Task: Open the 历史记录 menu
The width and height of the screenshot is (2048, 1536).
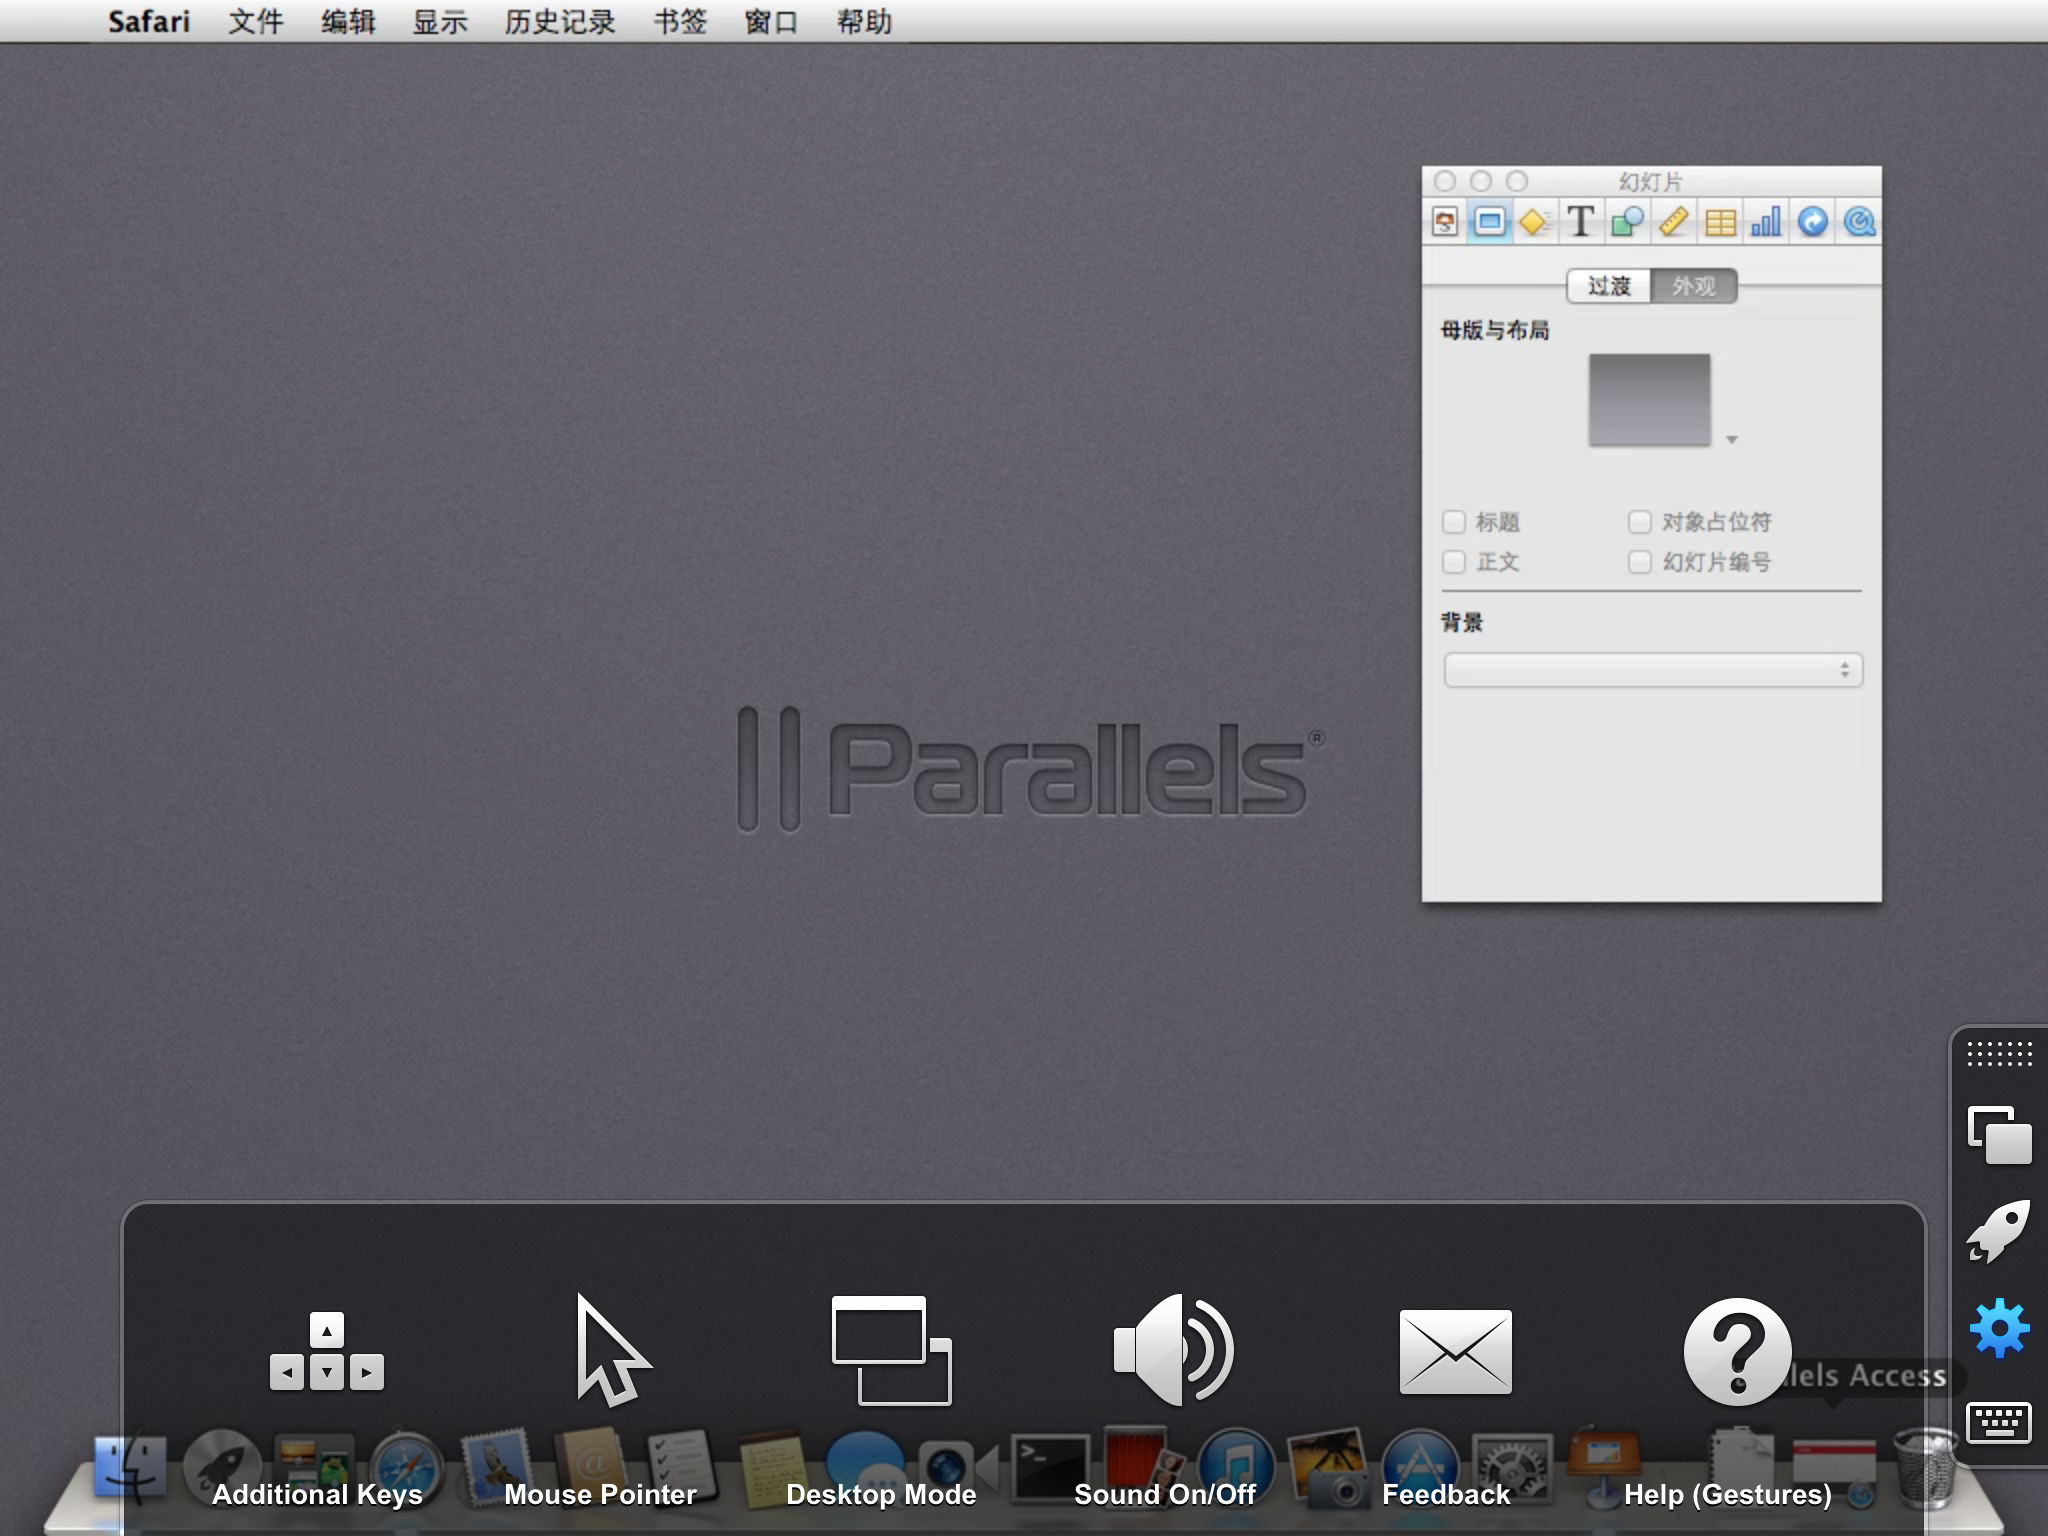Action: pos(559,22)
